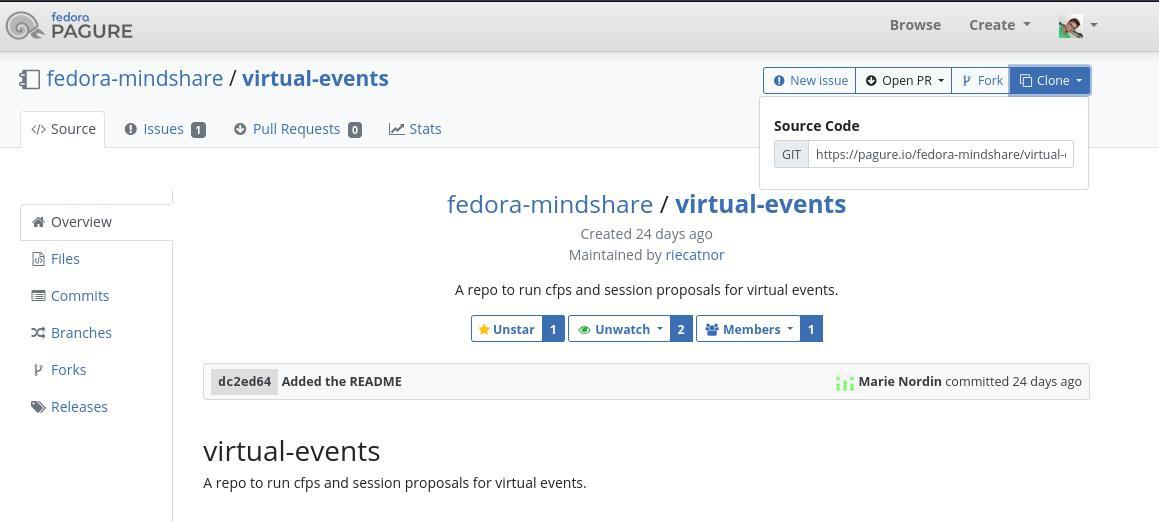Viewport: 1159px width, 522px height.
Task: Click the Branches shuffle icon
Action: (x=38, y=333)
